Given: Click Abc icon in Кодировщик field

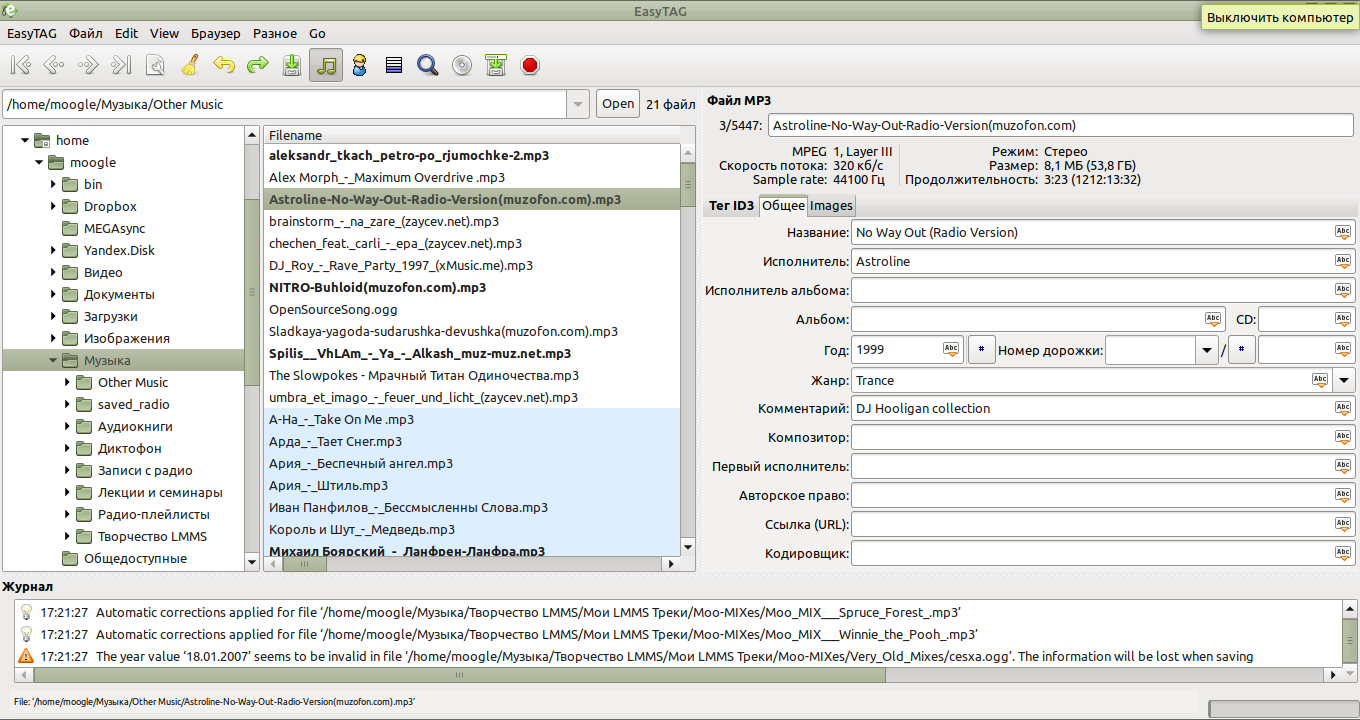Looking at the screenshot, I should pos(1343,553).
